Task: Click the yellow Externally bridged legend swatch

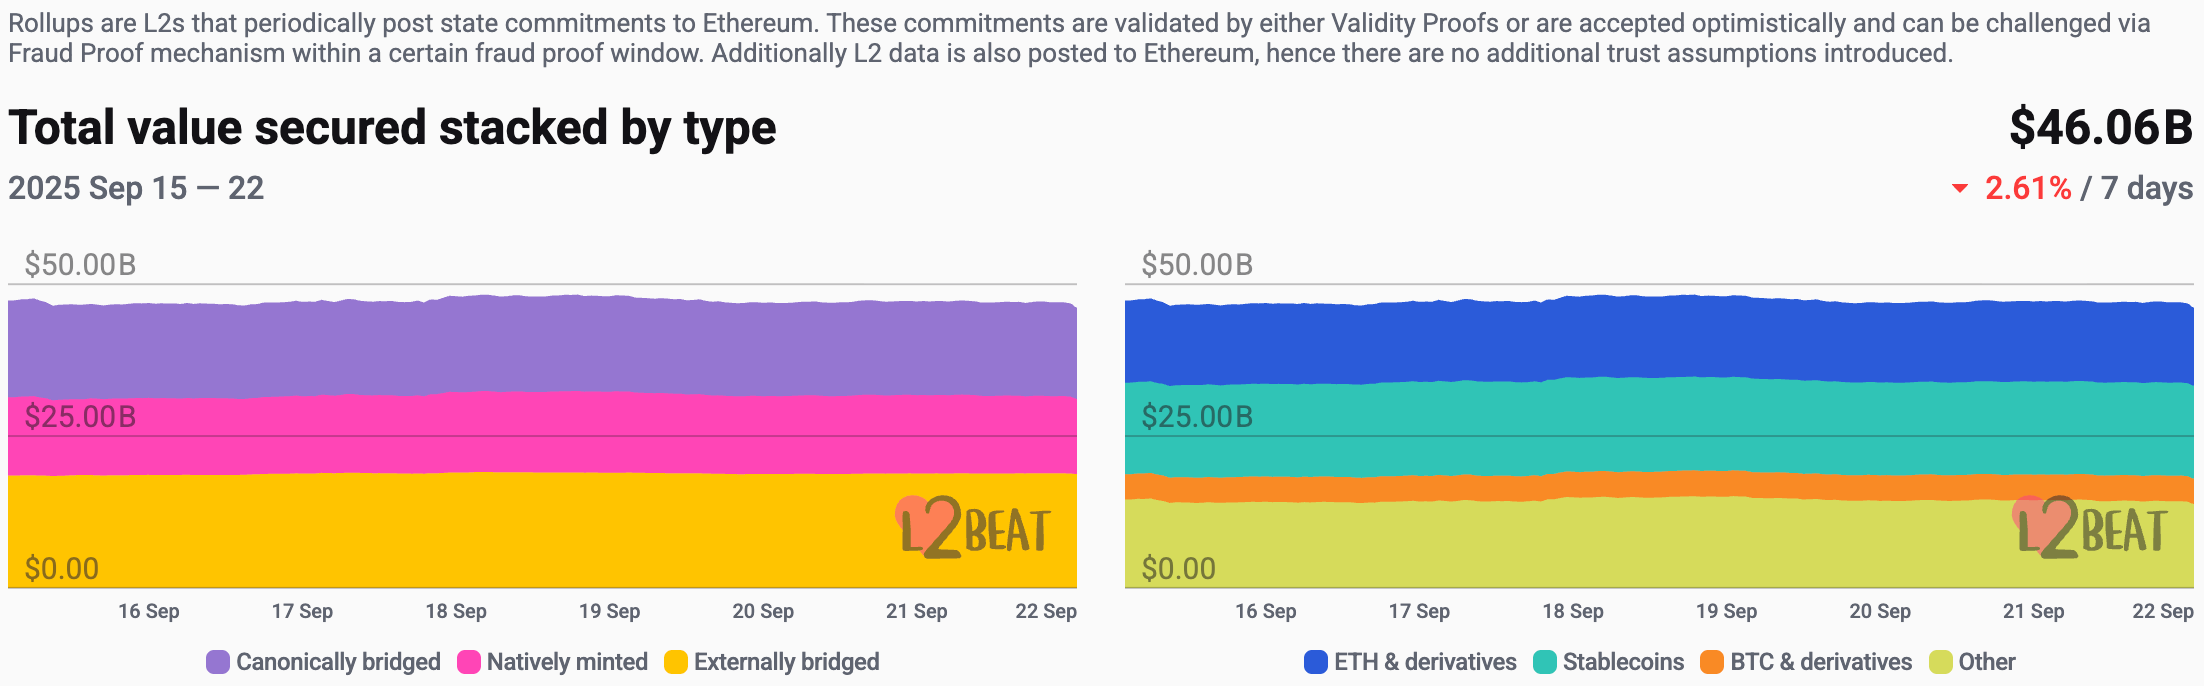Action: point(676,662)
